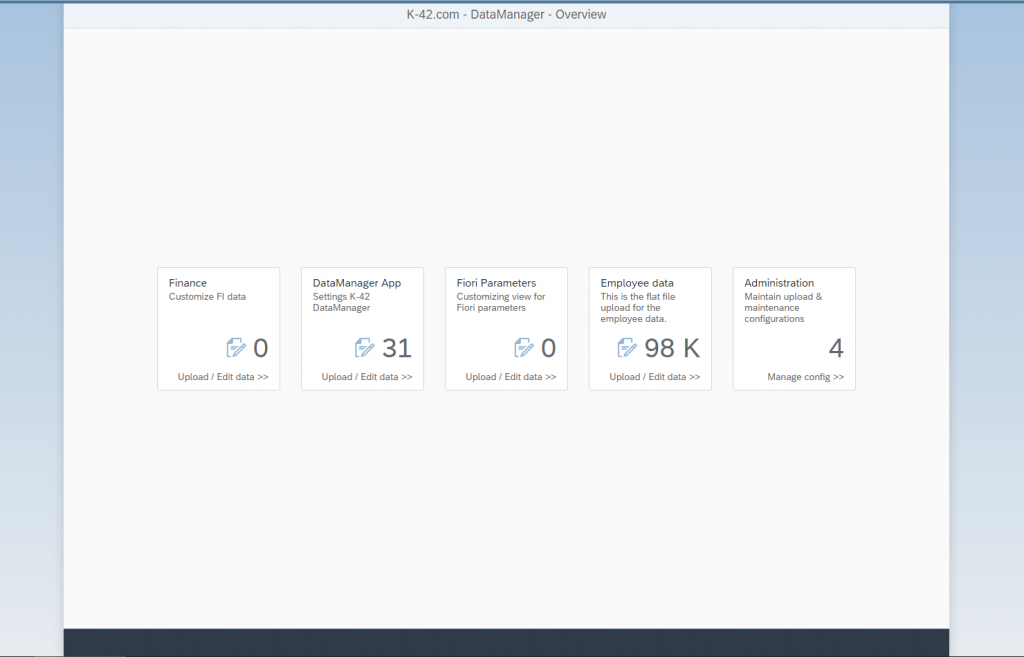
Task: Open the Employee data tile
Action: (x=650, y=328)
